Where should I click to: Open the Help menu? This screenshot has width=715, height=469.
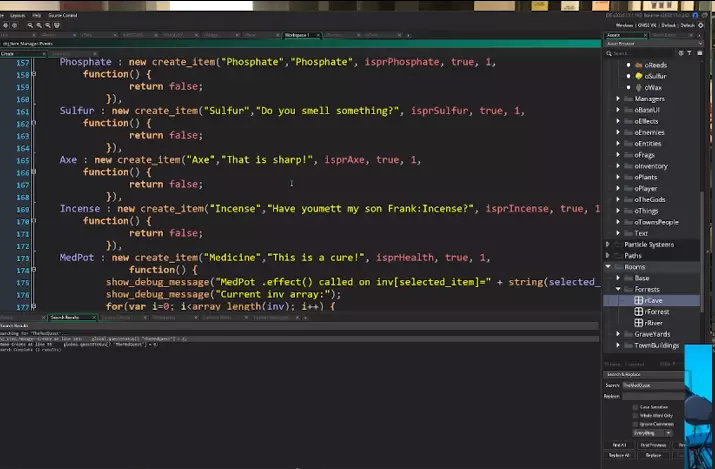point(36,15)
